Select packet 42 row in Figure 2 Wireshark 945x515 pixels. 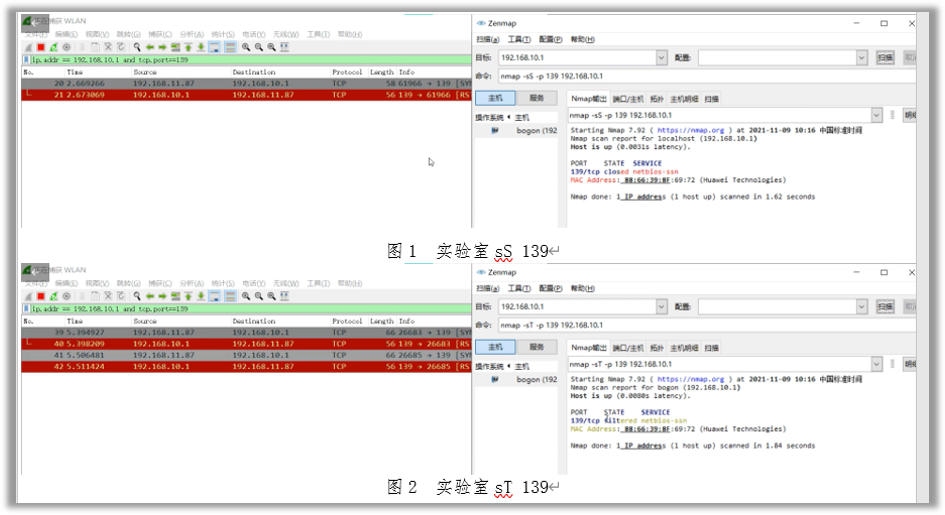[x=246, y=367]
